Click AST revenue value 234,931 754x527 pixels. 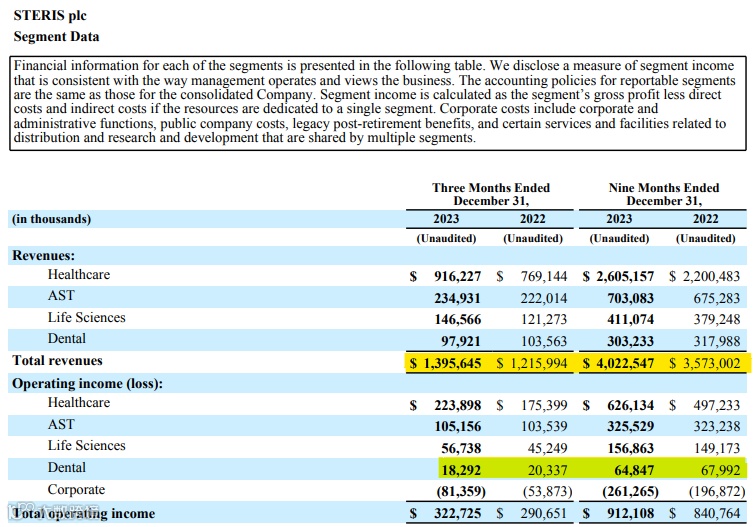(457, 298)
